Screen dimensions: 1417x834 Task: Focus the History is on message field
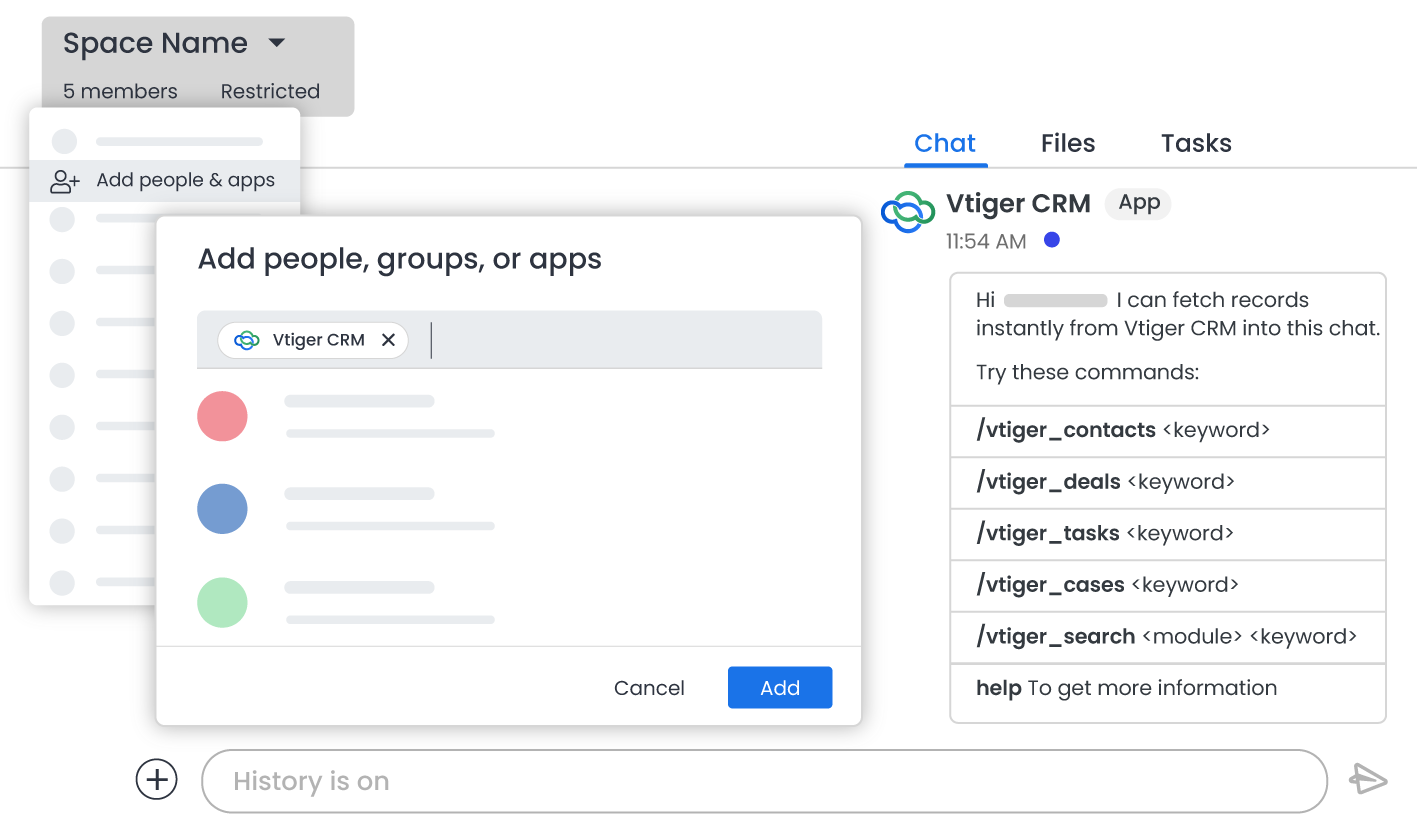pyautogui.click(x=764, y=781)
